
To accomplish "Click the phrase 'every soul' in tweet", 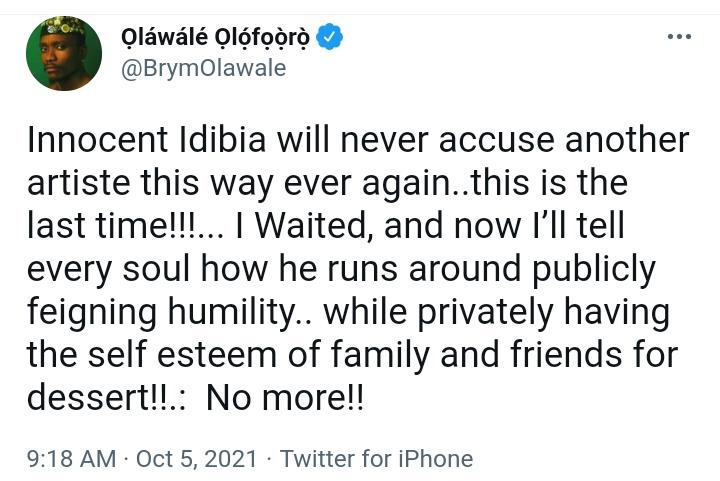I will click(x=108, y=270).
